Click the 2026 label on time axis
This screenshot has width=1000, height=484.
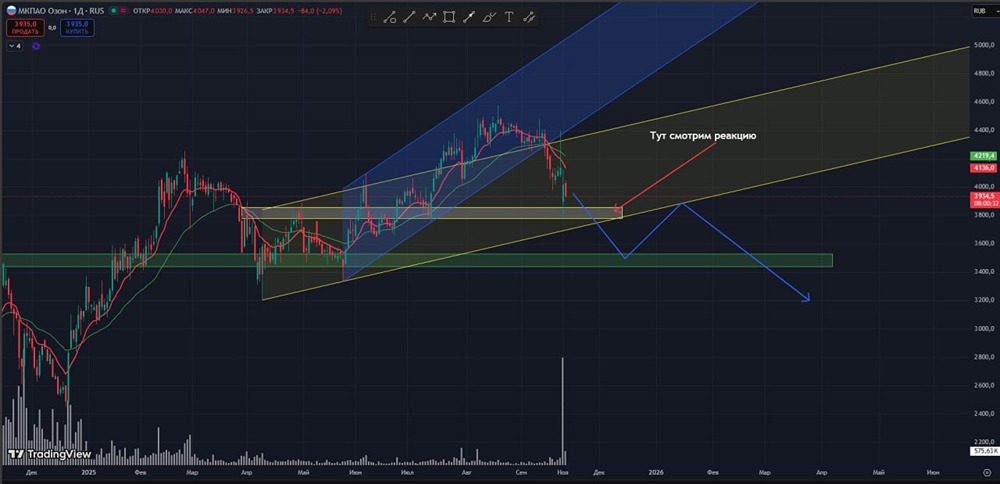point(656,473)
